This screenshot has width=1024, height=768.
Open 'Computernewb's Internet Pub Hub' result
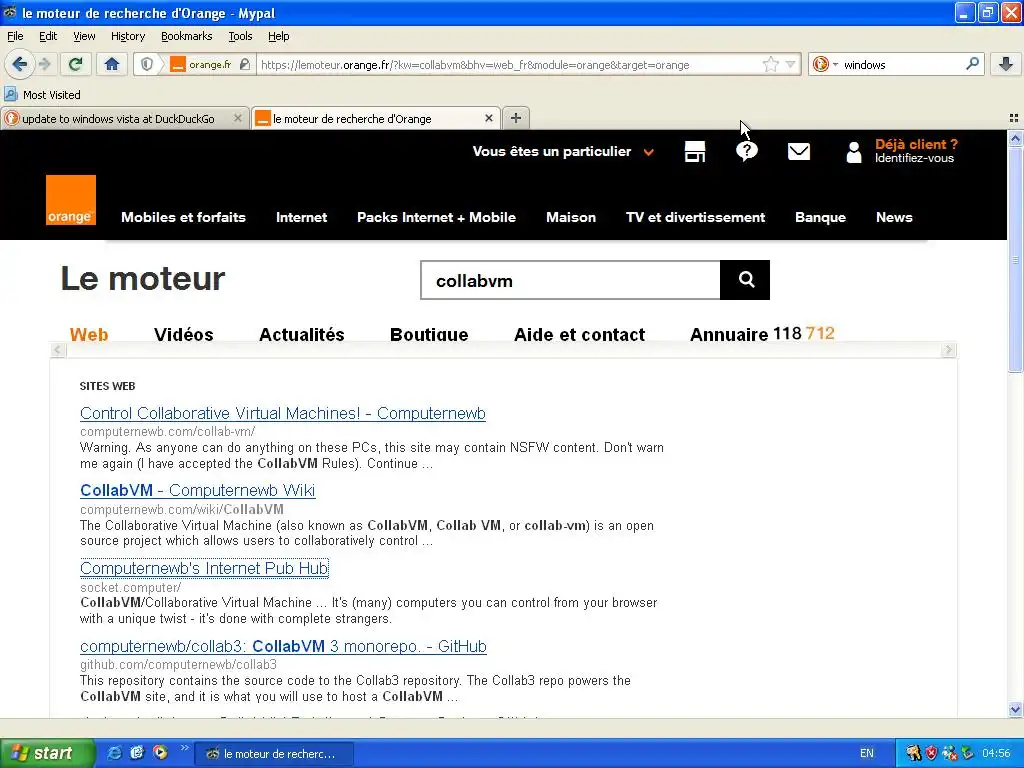click(204, 568)
